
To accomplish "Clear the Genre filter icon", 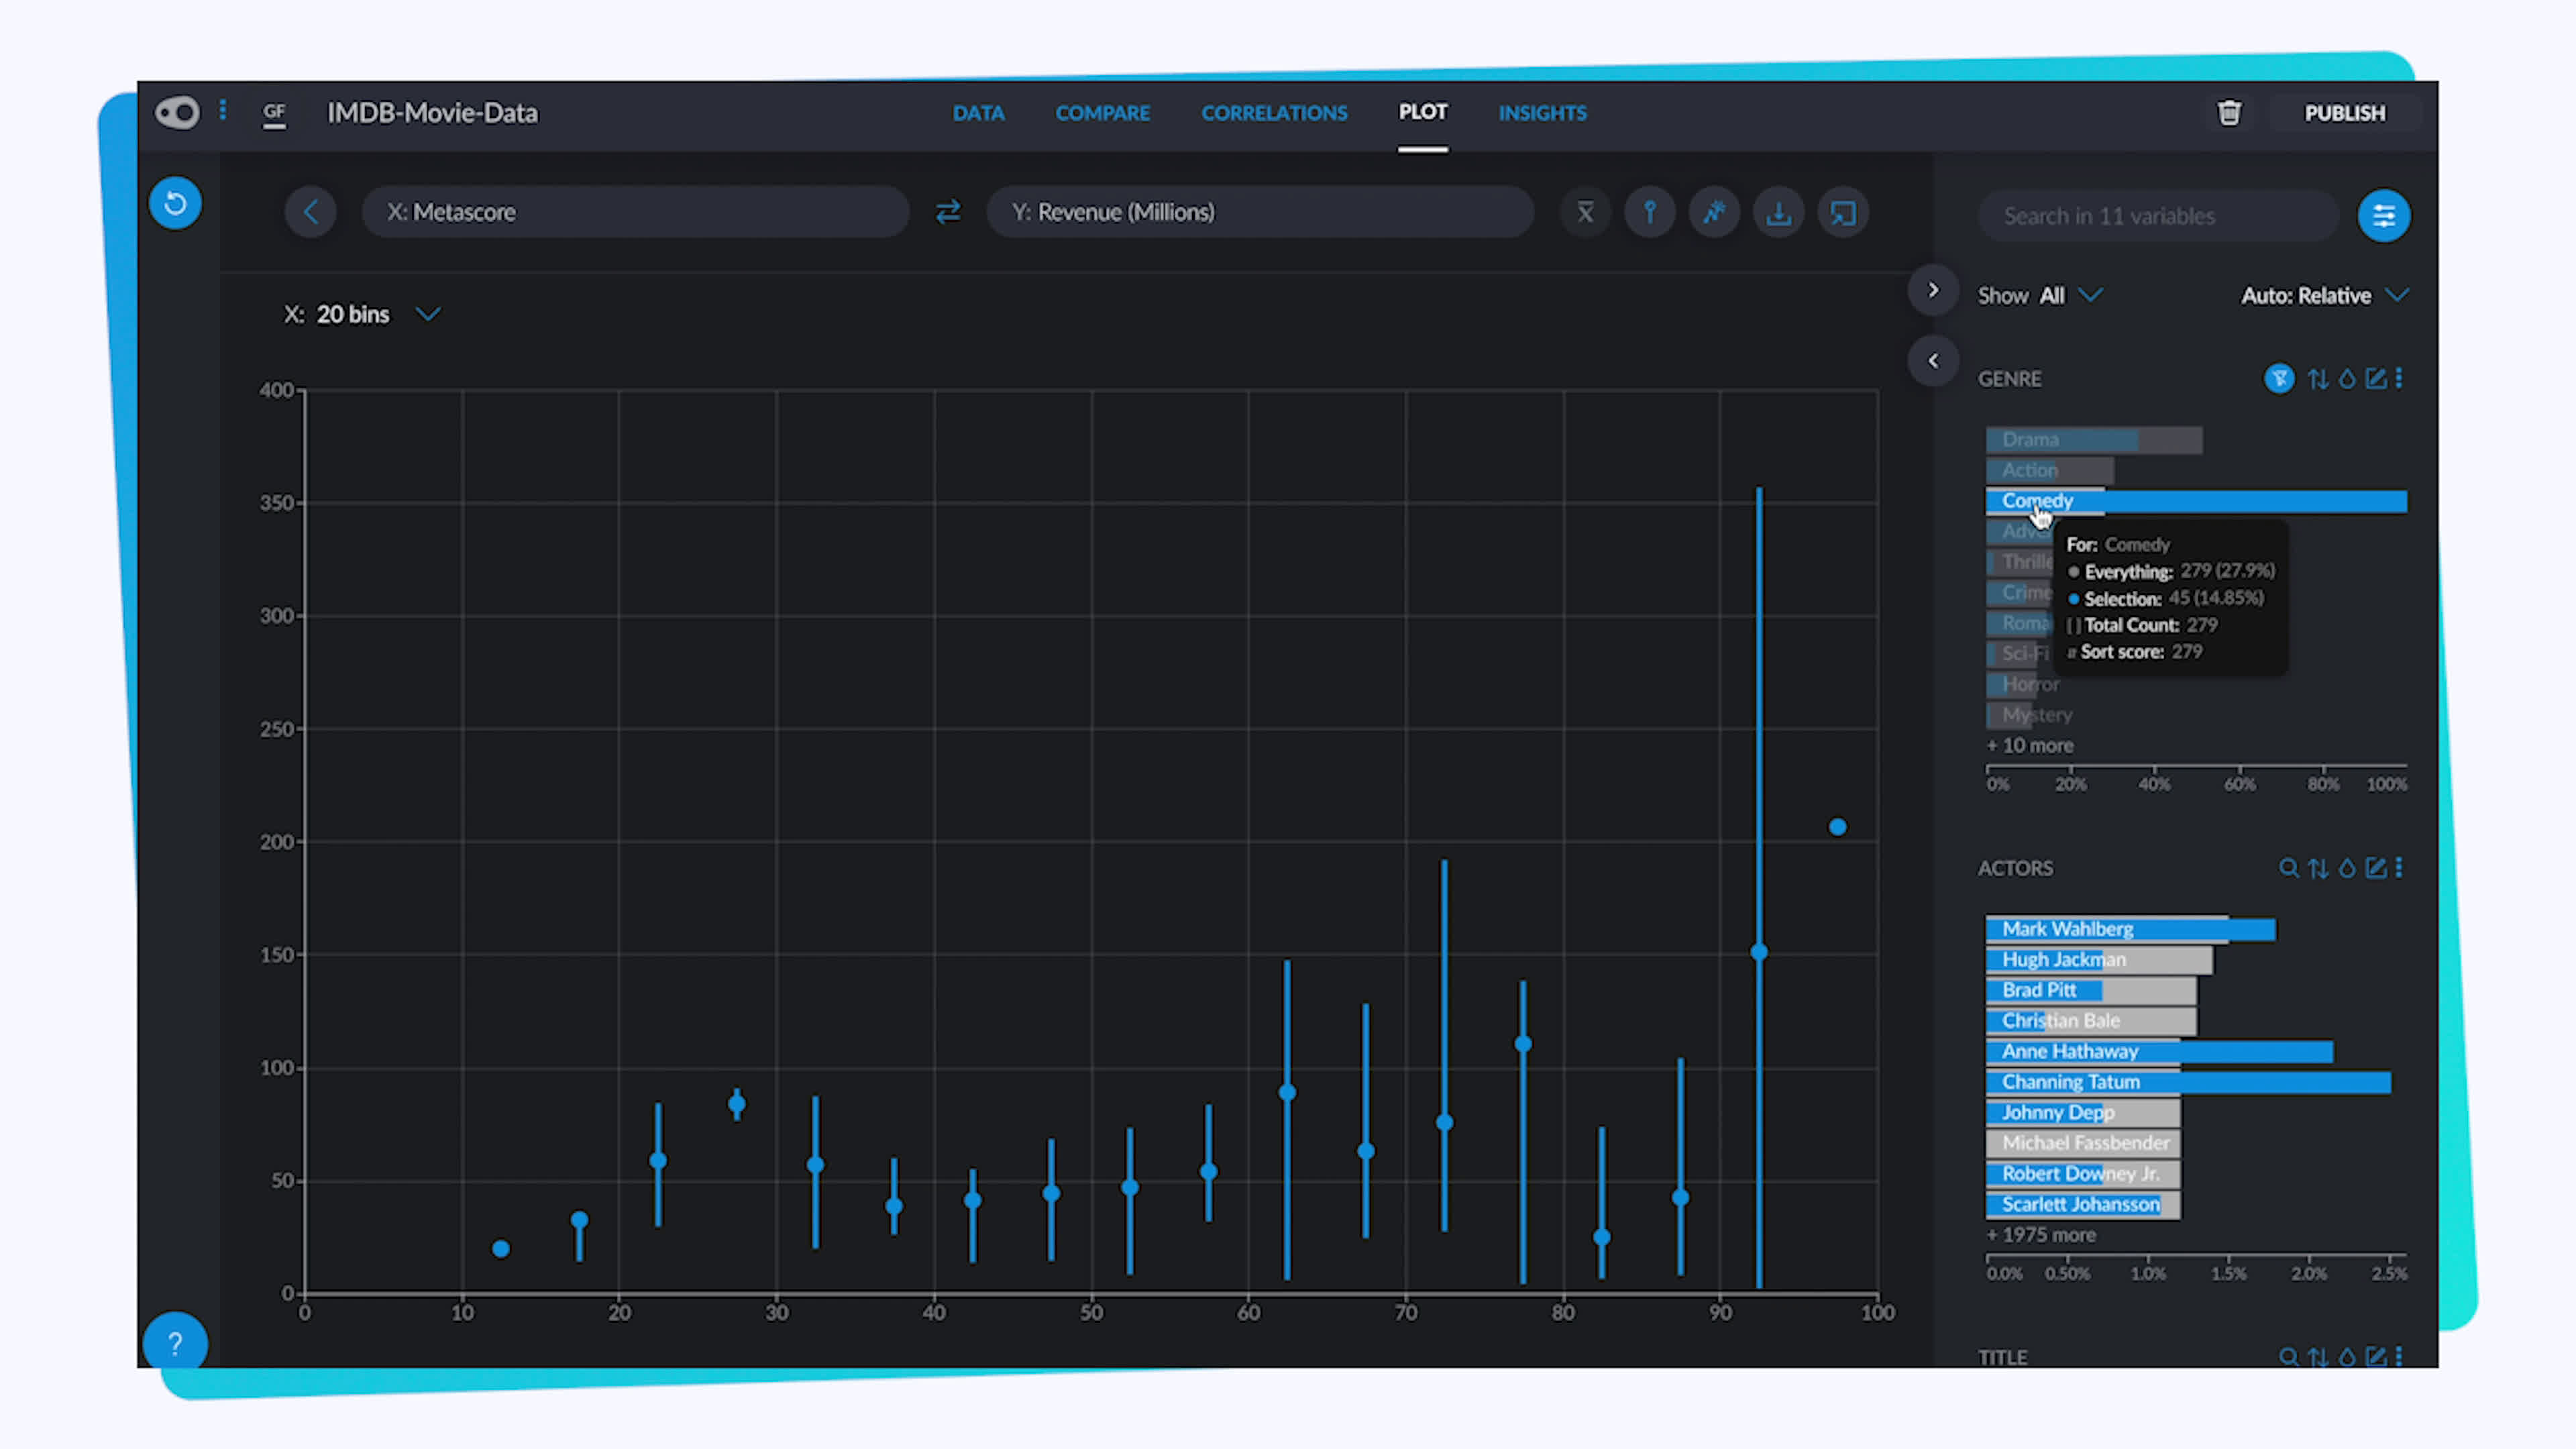I will coord(2279,378).
